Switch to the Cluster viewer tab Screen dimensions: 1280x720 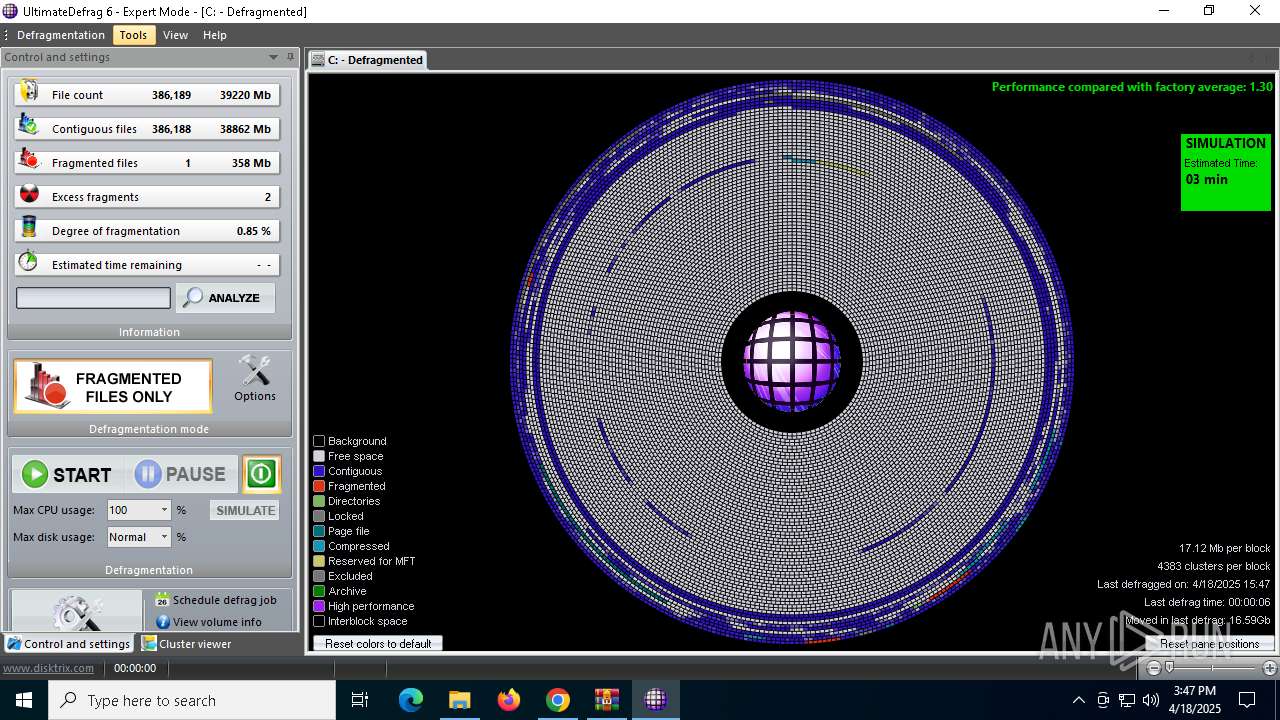186,644
